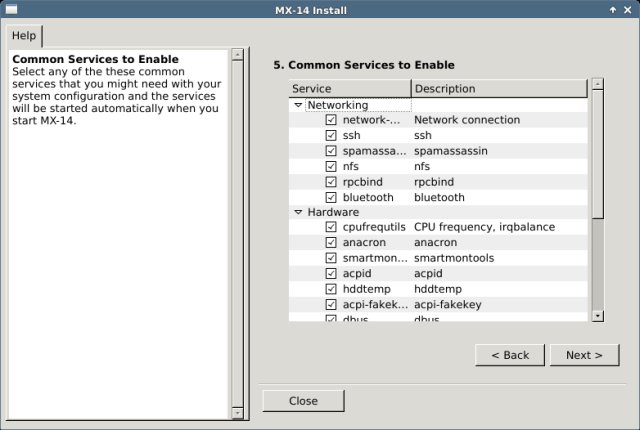The width and height of the screenshot is (640, 430).
Task: Select the 'Network connection' description cell
Action: (x=467, y=120)
